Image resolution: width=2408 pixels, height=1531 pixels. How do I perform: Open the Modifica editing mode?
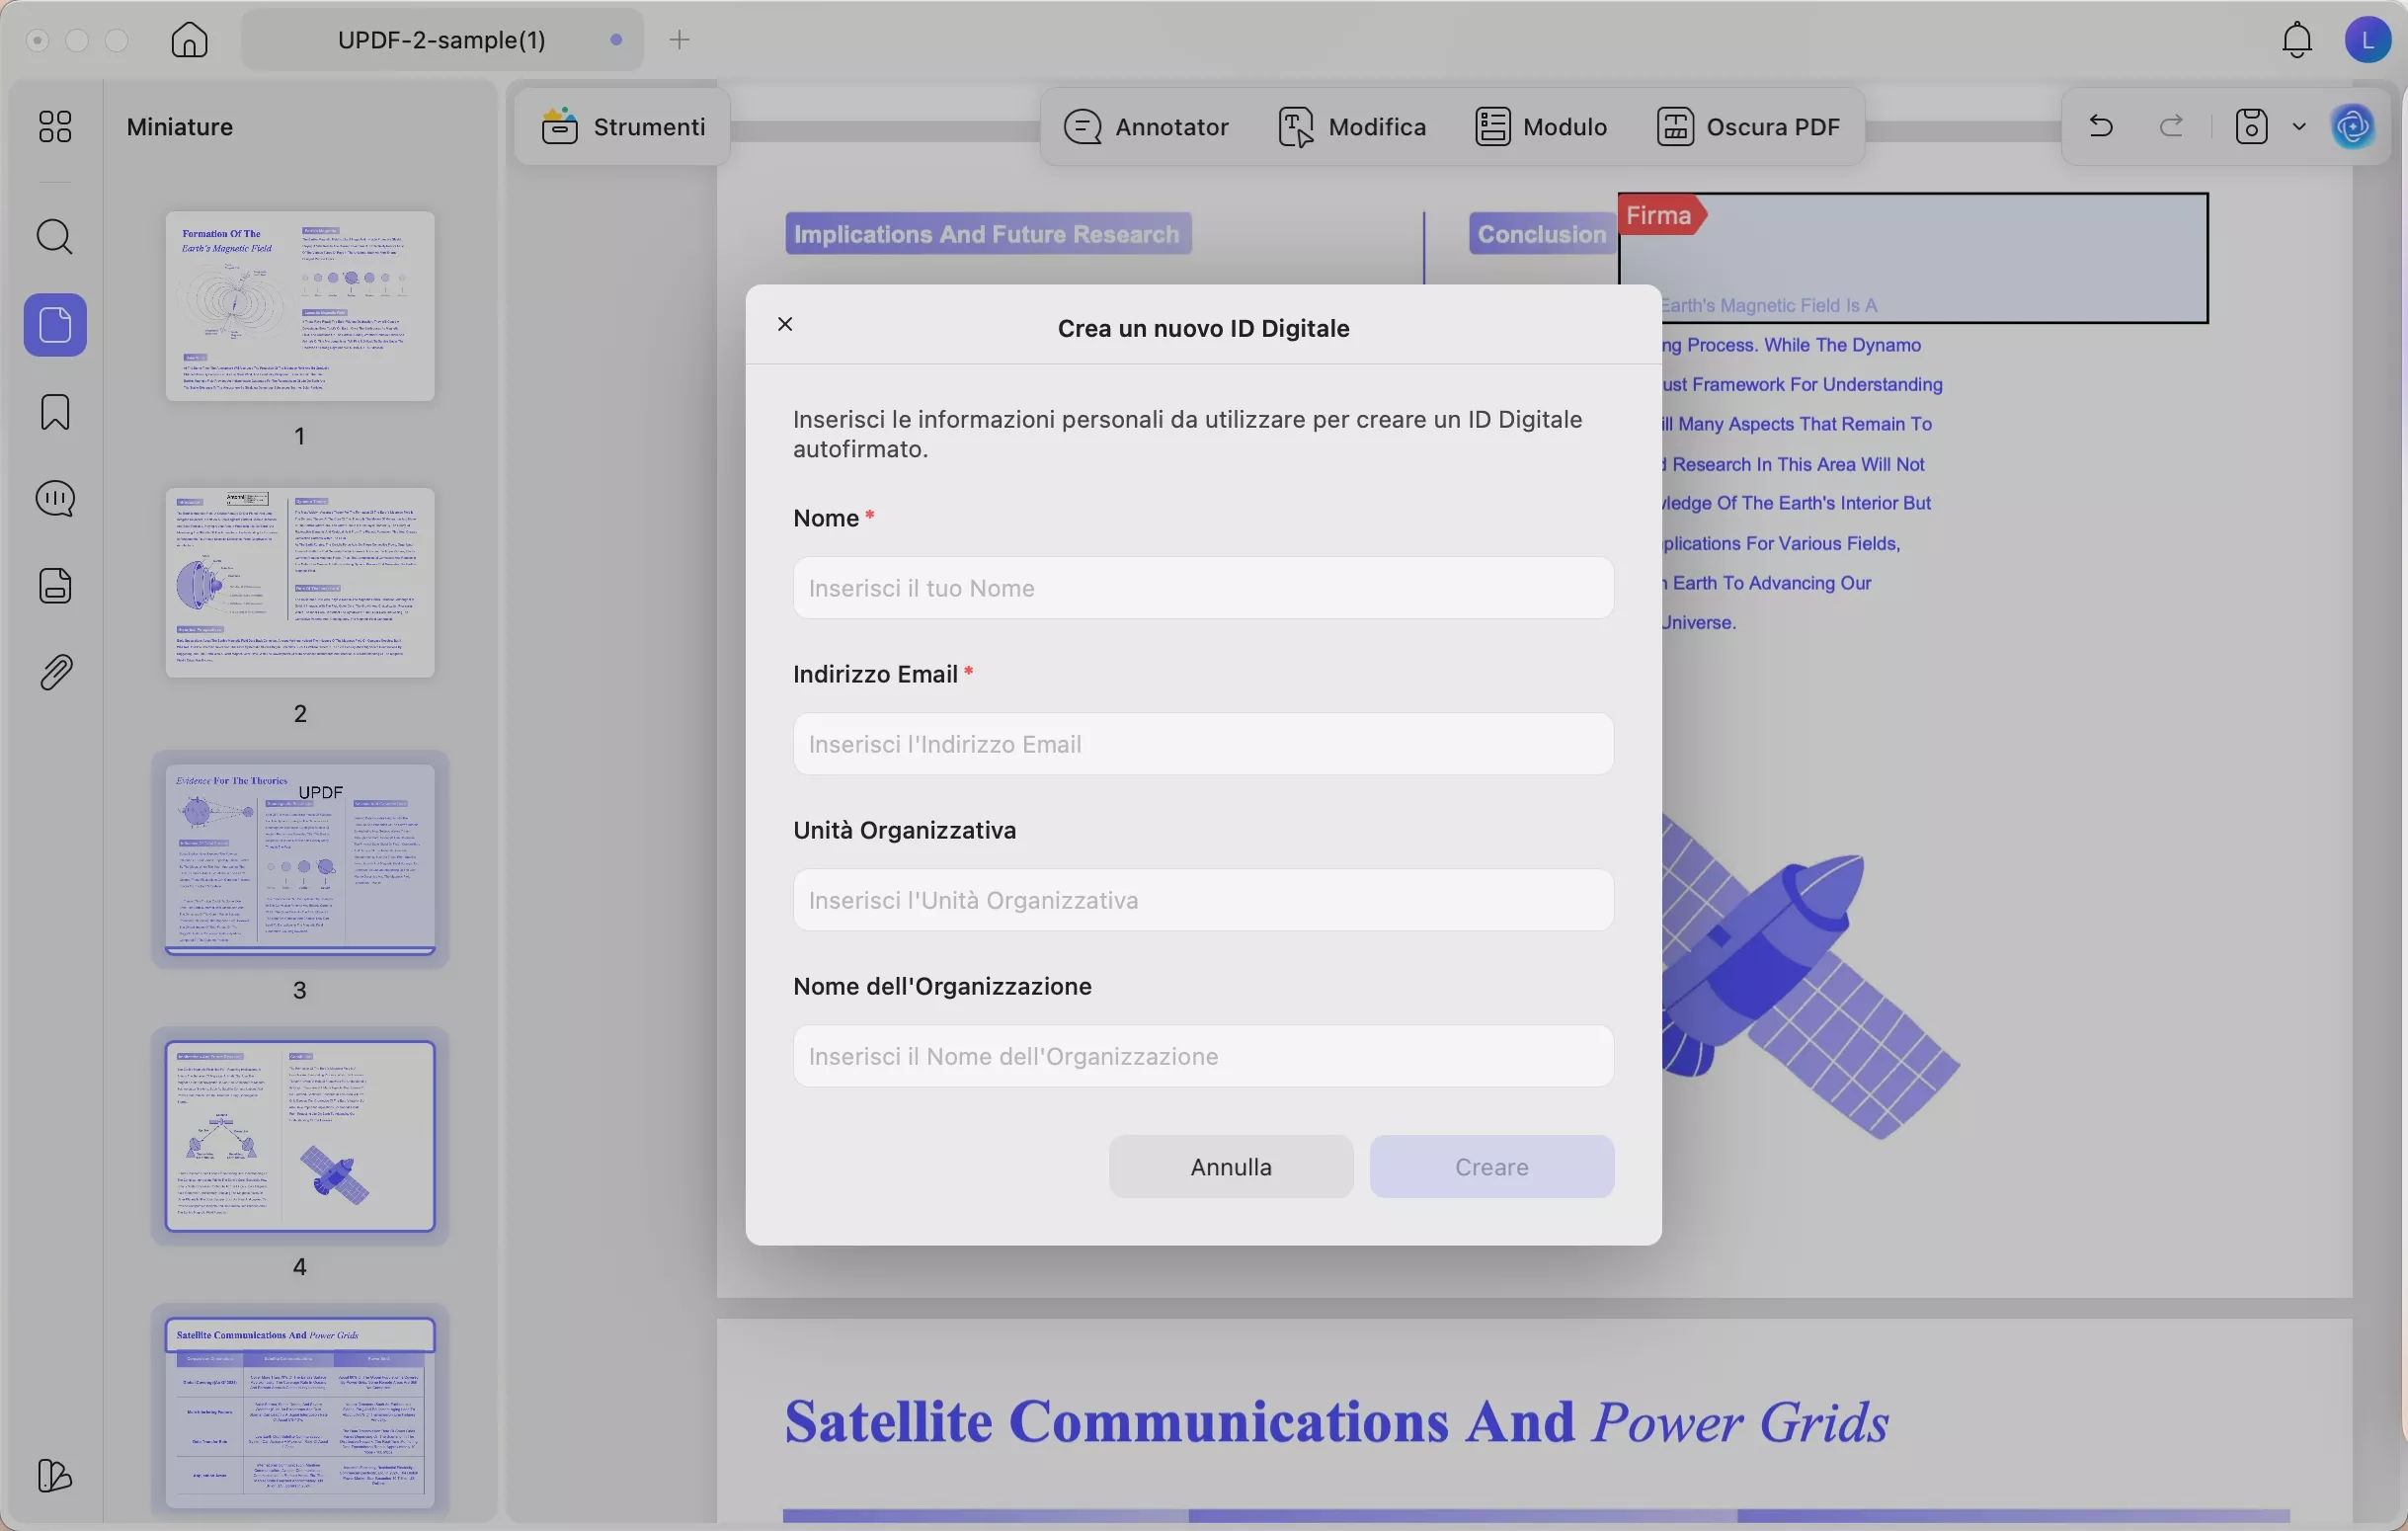pos(1351,126)
